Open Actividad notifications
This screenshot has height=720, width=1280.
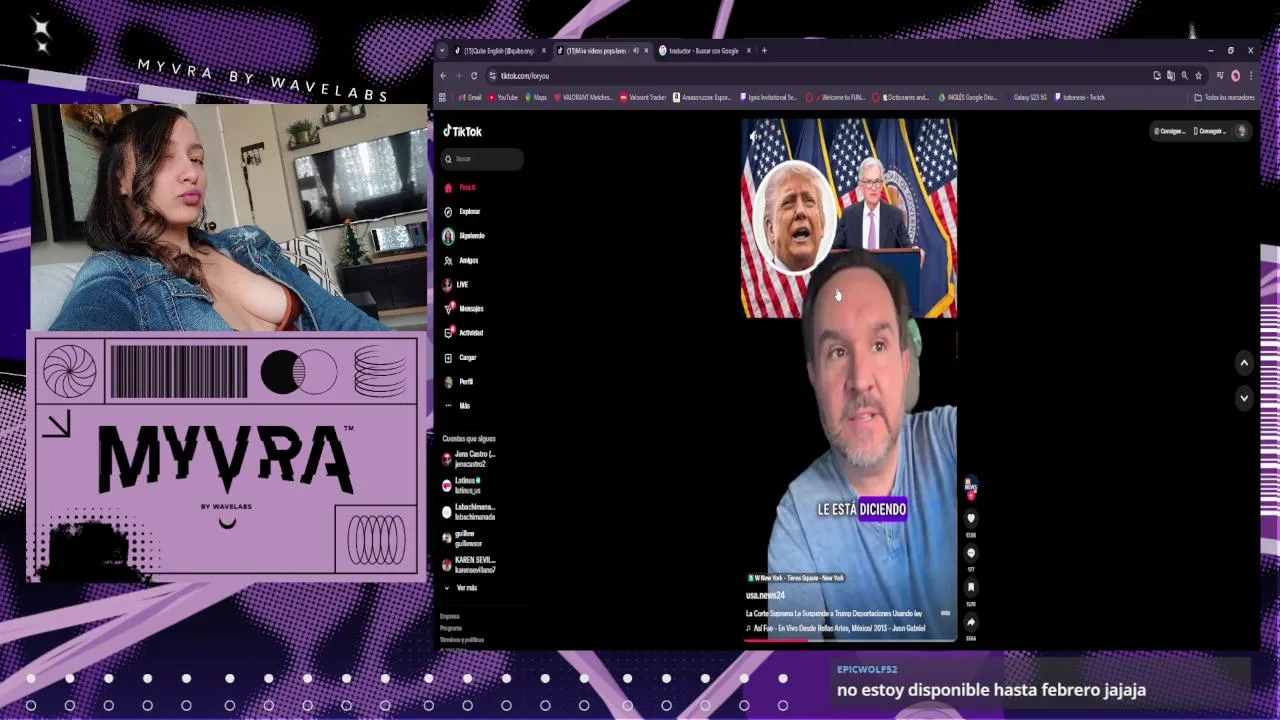click(x=464, y=333)
